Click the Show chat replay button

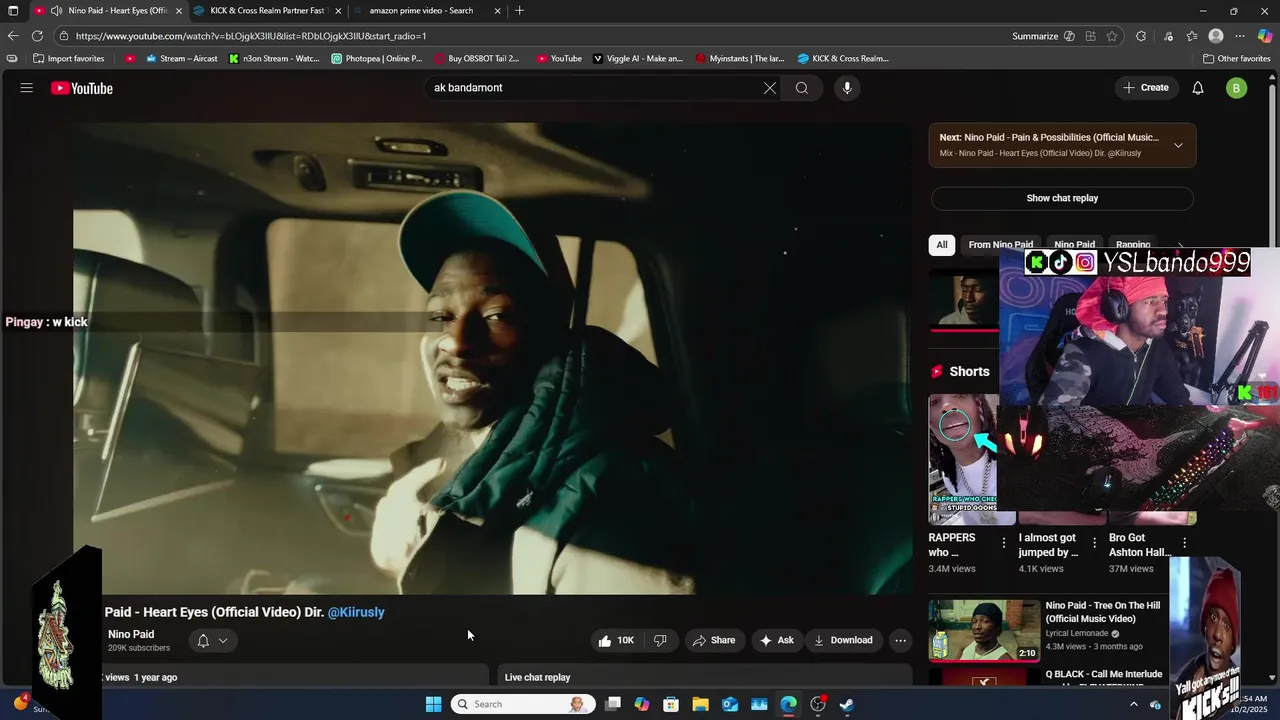pyautogui.click(x=1062, y=198)
